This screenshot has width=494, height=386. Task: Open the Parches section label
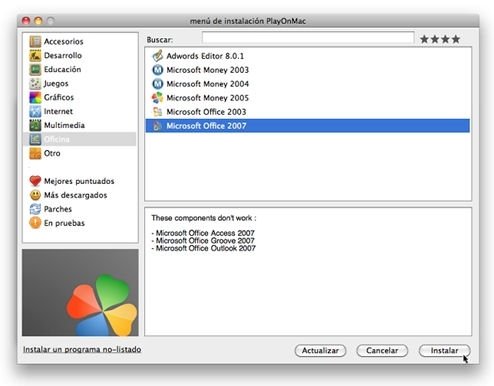click(x=58, y=209)
